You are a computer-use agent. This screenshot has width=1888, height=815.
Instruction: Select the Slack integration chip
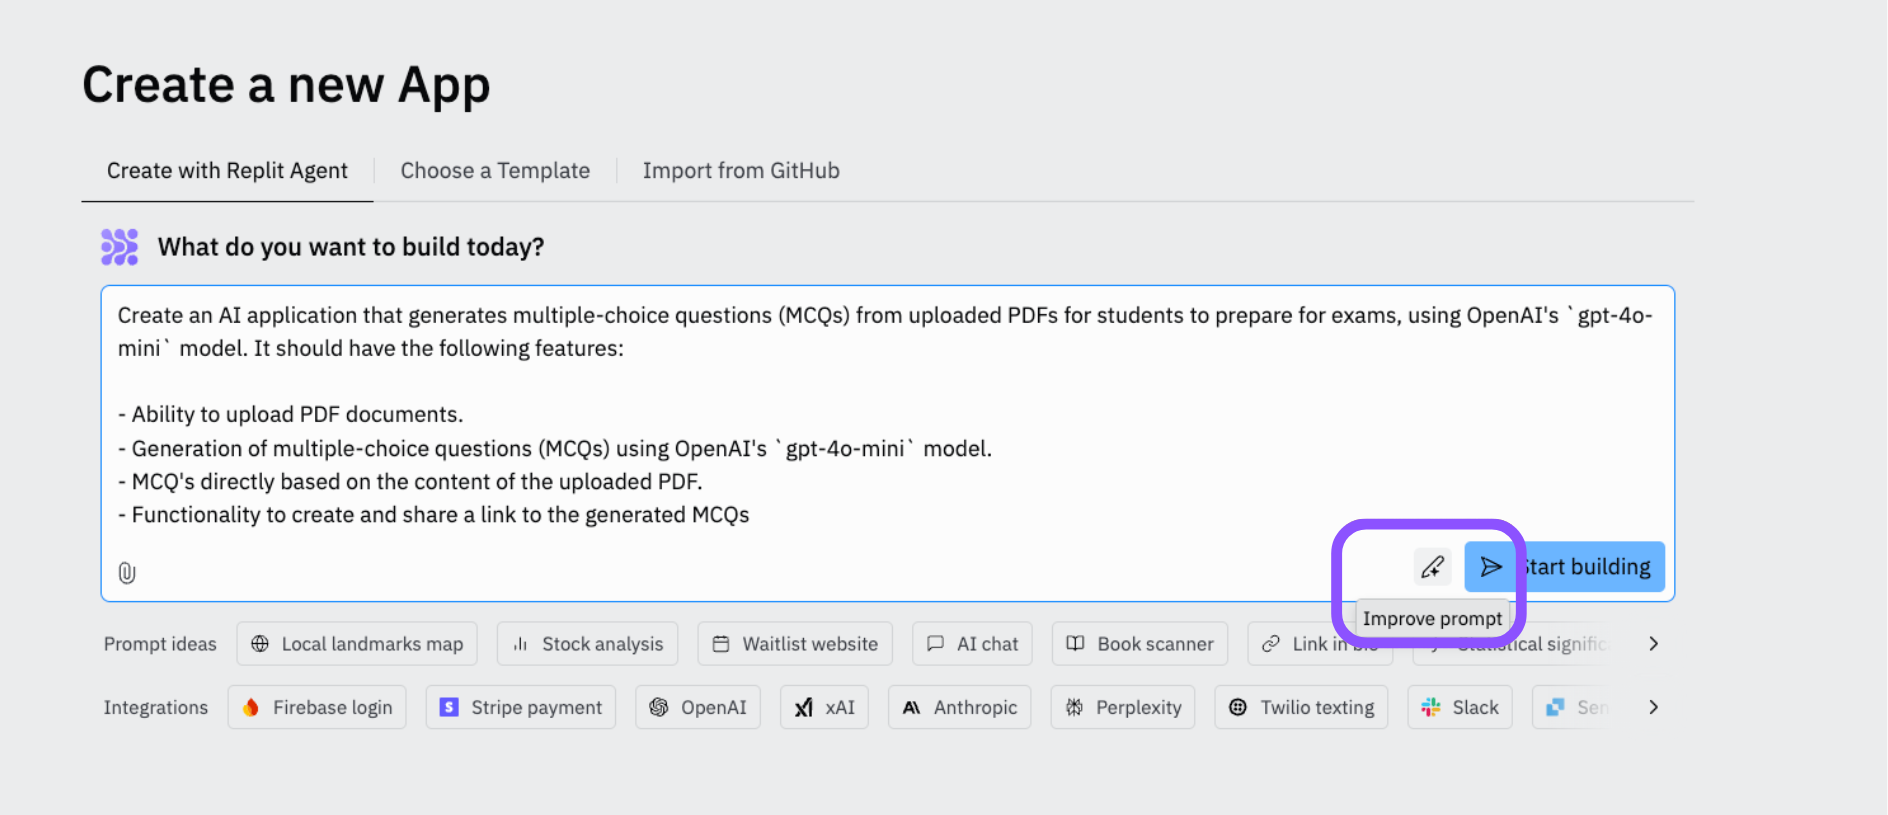1460,707
